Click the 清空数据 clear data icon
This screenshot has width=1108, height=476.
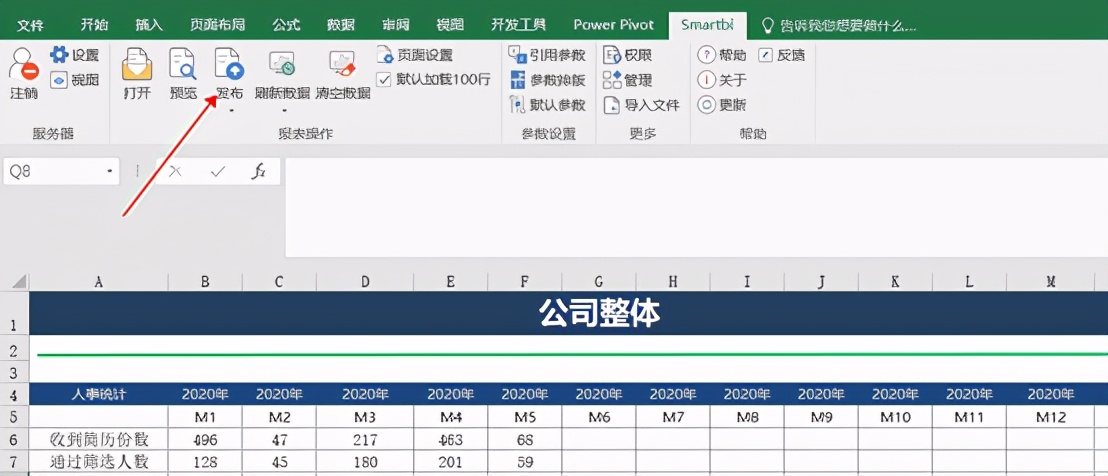point(343,64)
